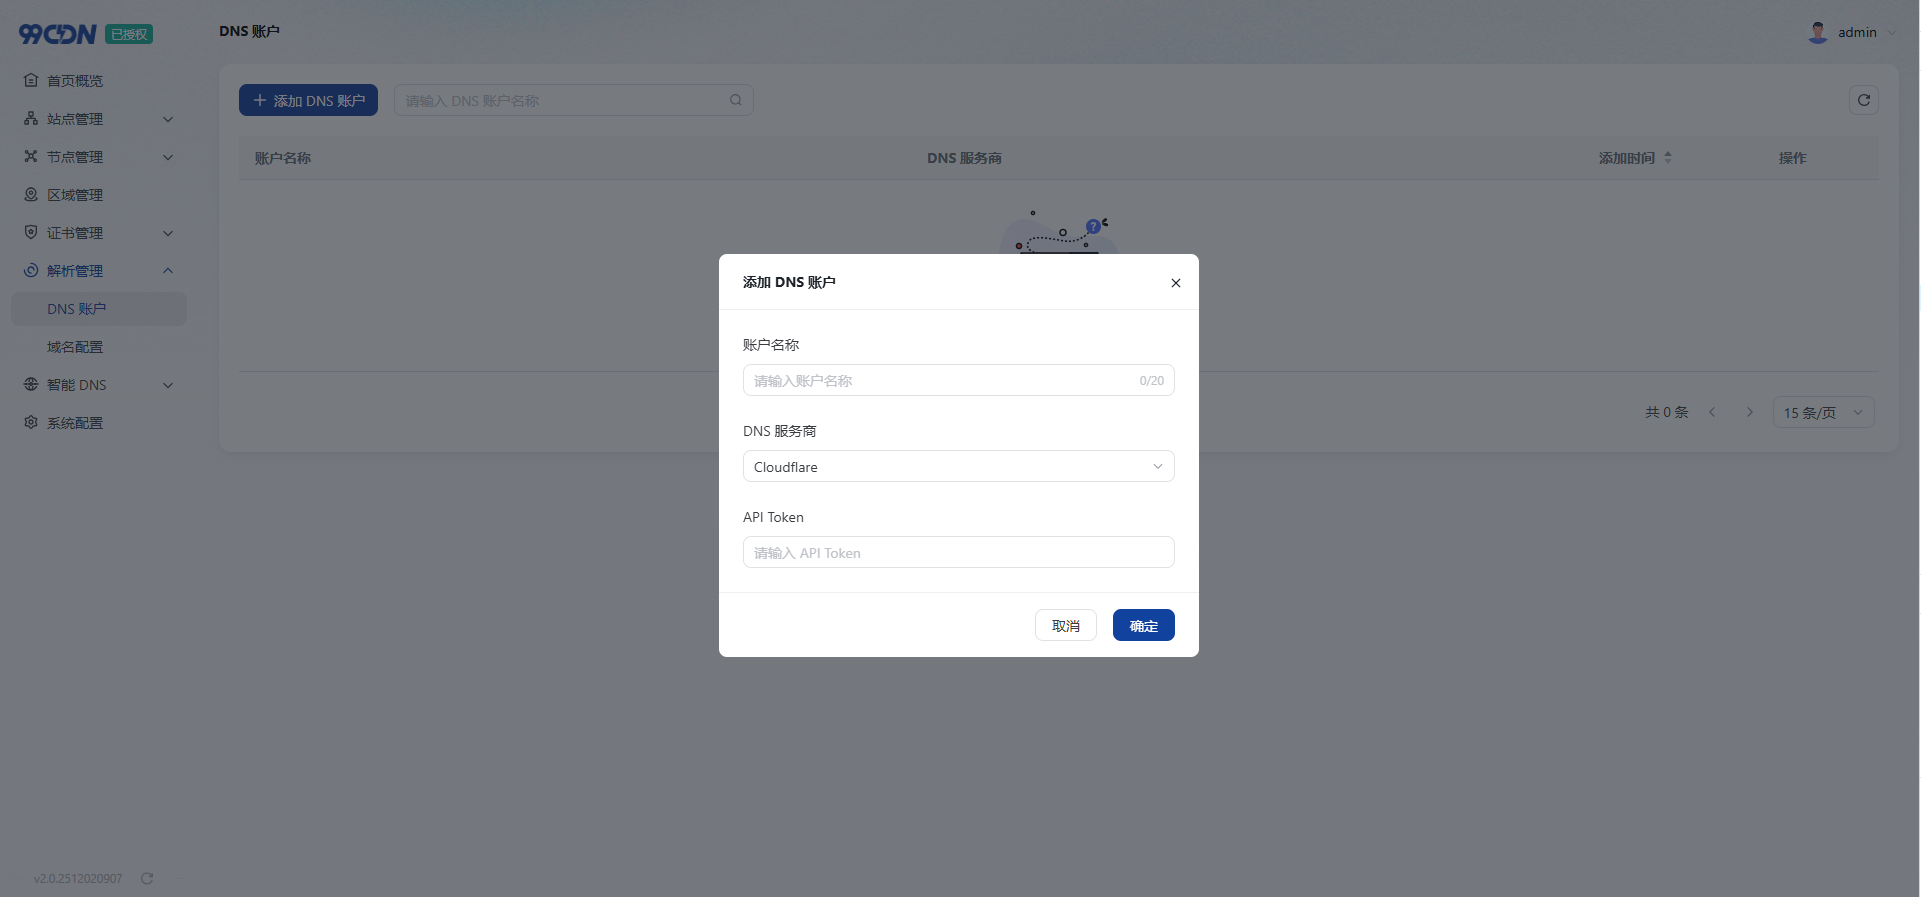Click the 确定 confirm button
Screen dimensions: 1921x897
pos(1143,626)
